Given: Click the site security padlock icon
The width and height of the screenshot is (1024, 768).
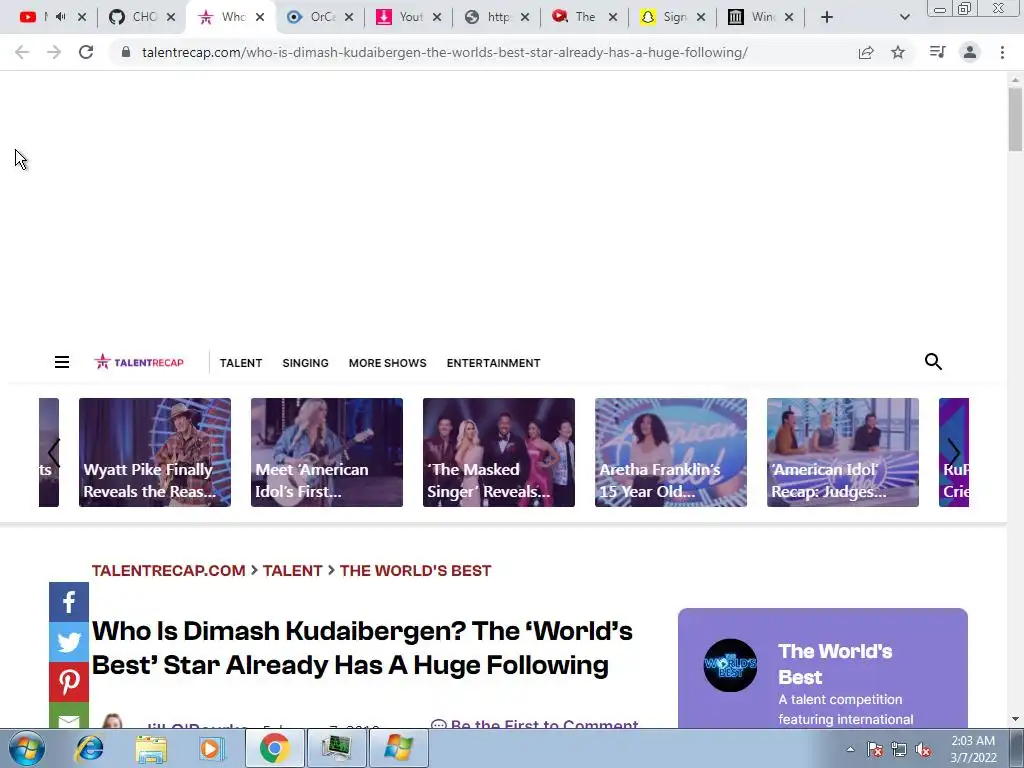Looking at the screenshot, I should coord(126,52).
